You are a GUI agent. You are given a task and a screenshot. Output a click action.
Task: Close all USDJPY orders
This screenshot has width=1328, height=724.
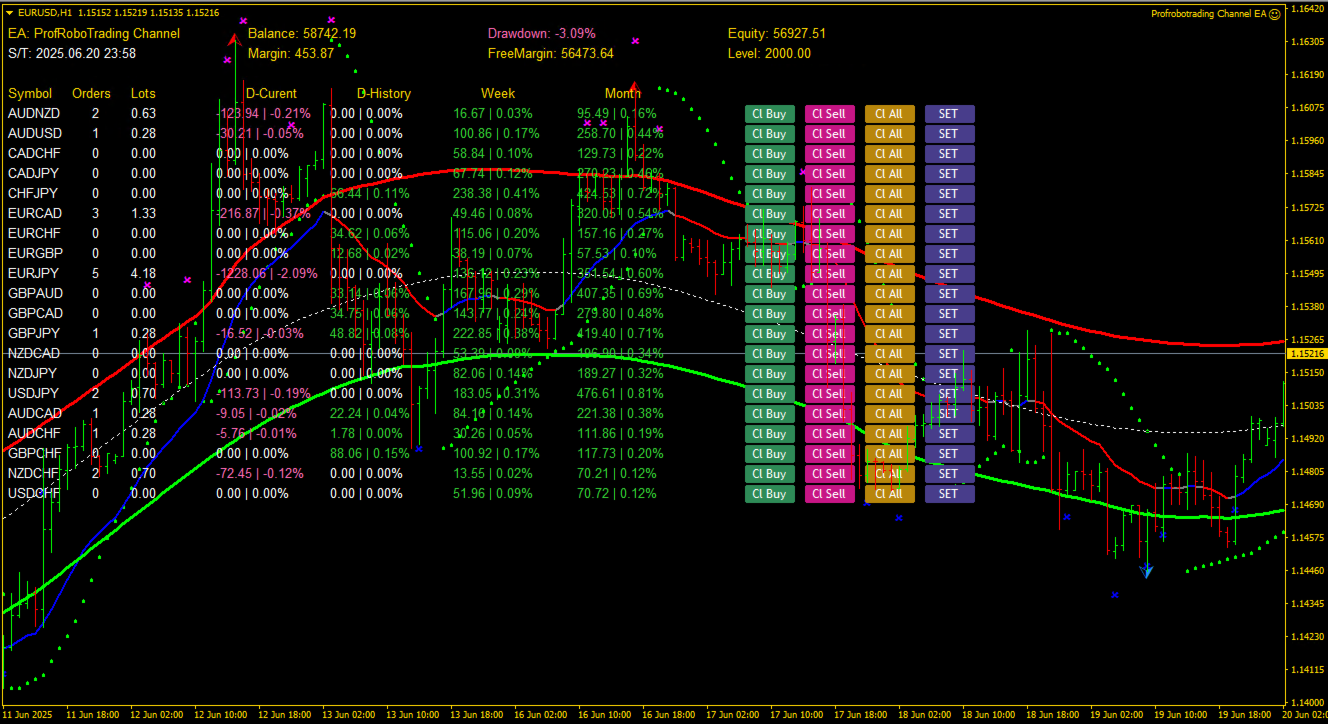pyautogui.click(x=889, y=394)
